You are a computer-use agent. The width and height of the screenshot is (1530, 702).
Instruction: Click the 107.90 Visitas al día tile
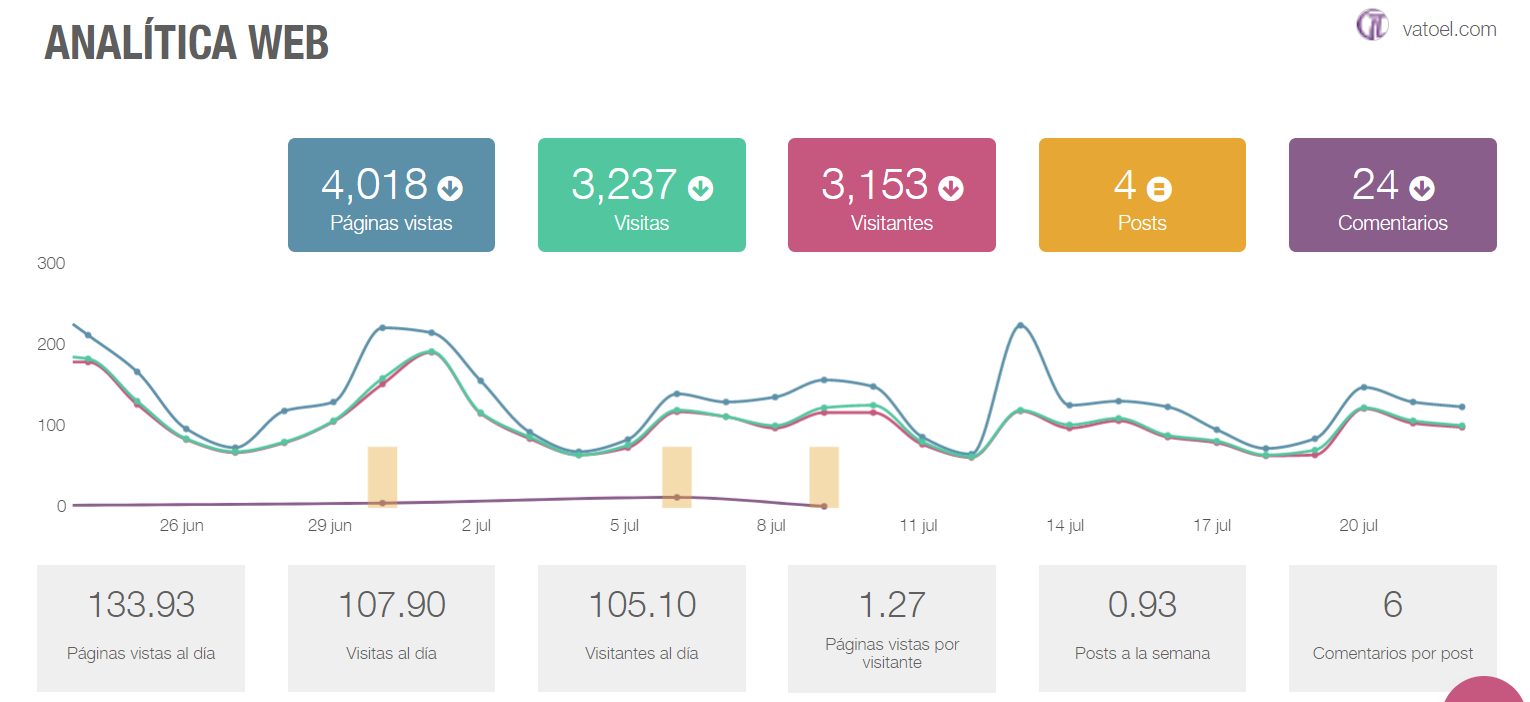click(x=391, y=628)
